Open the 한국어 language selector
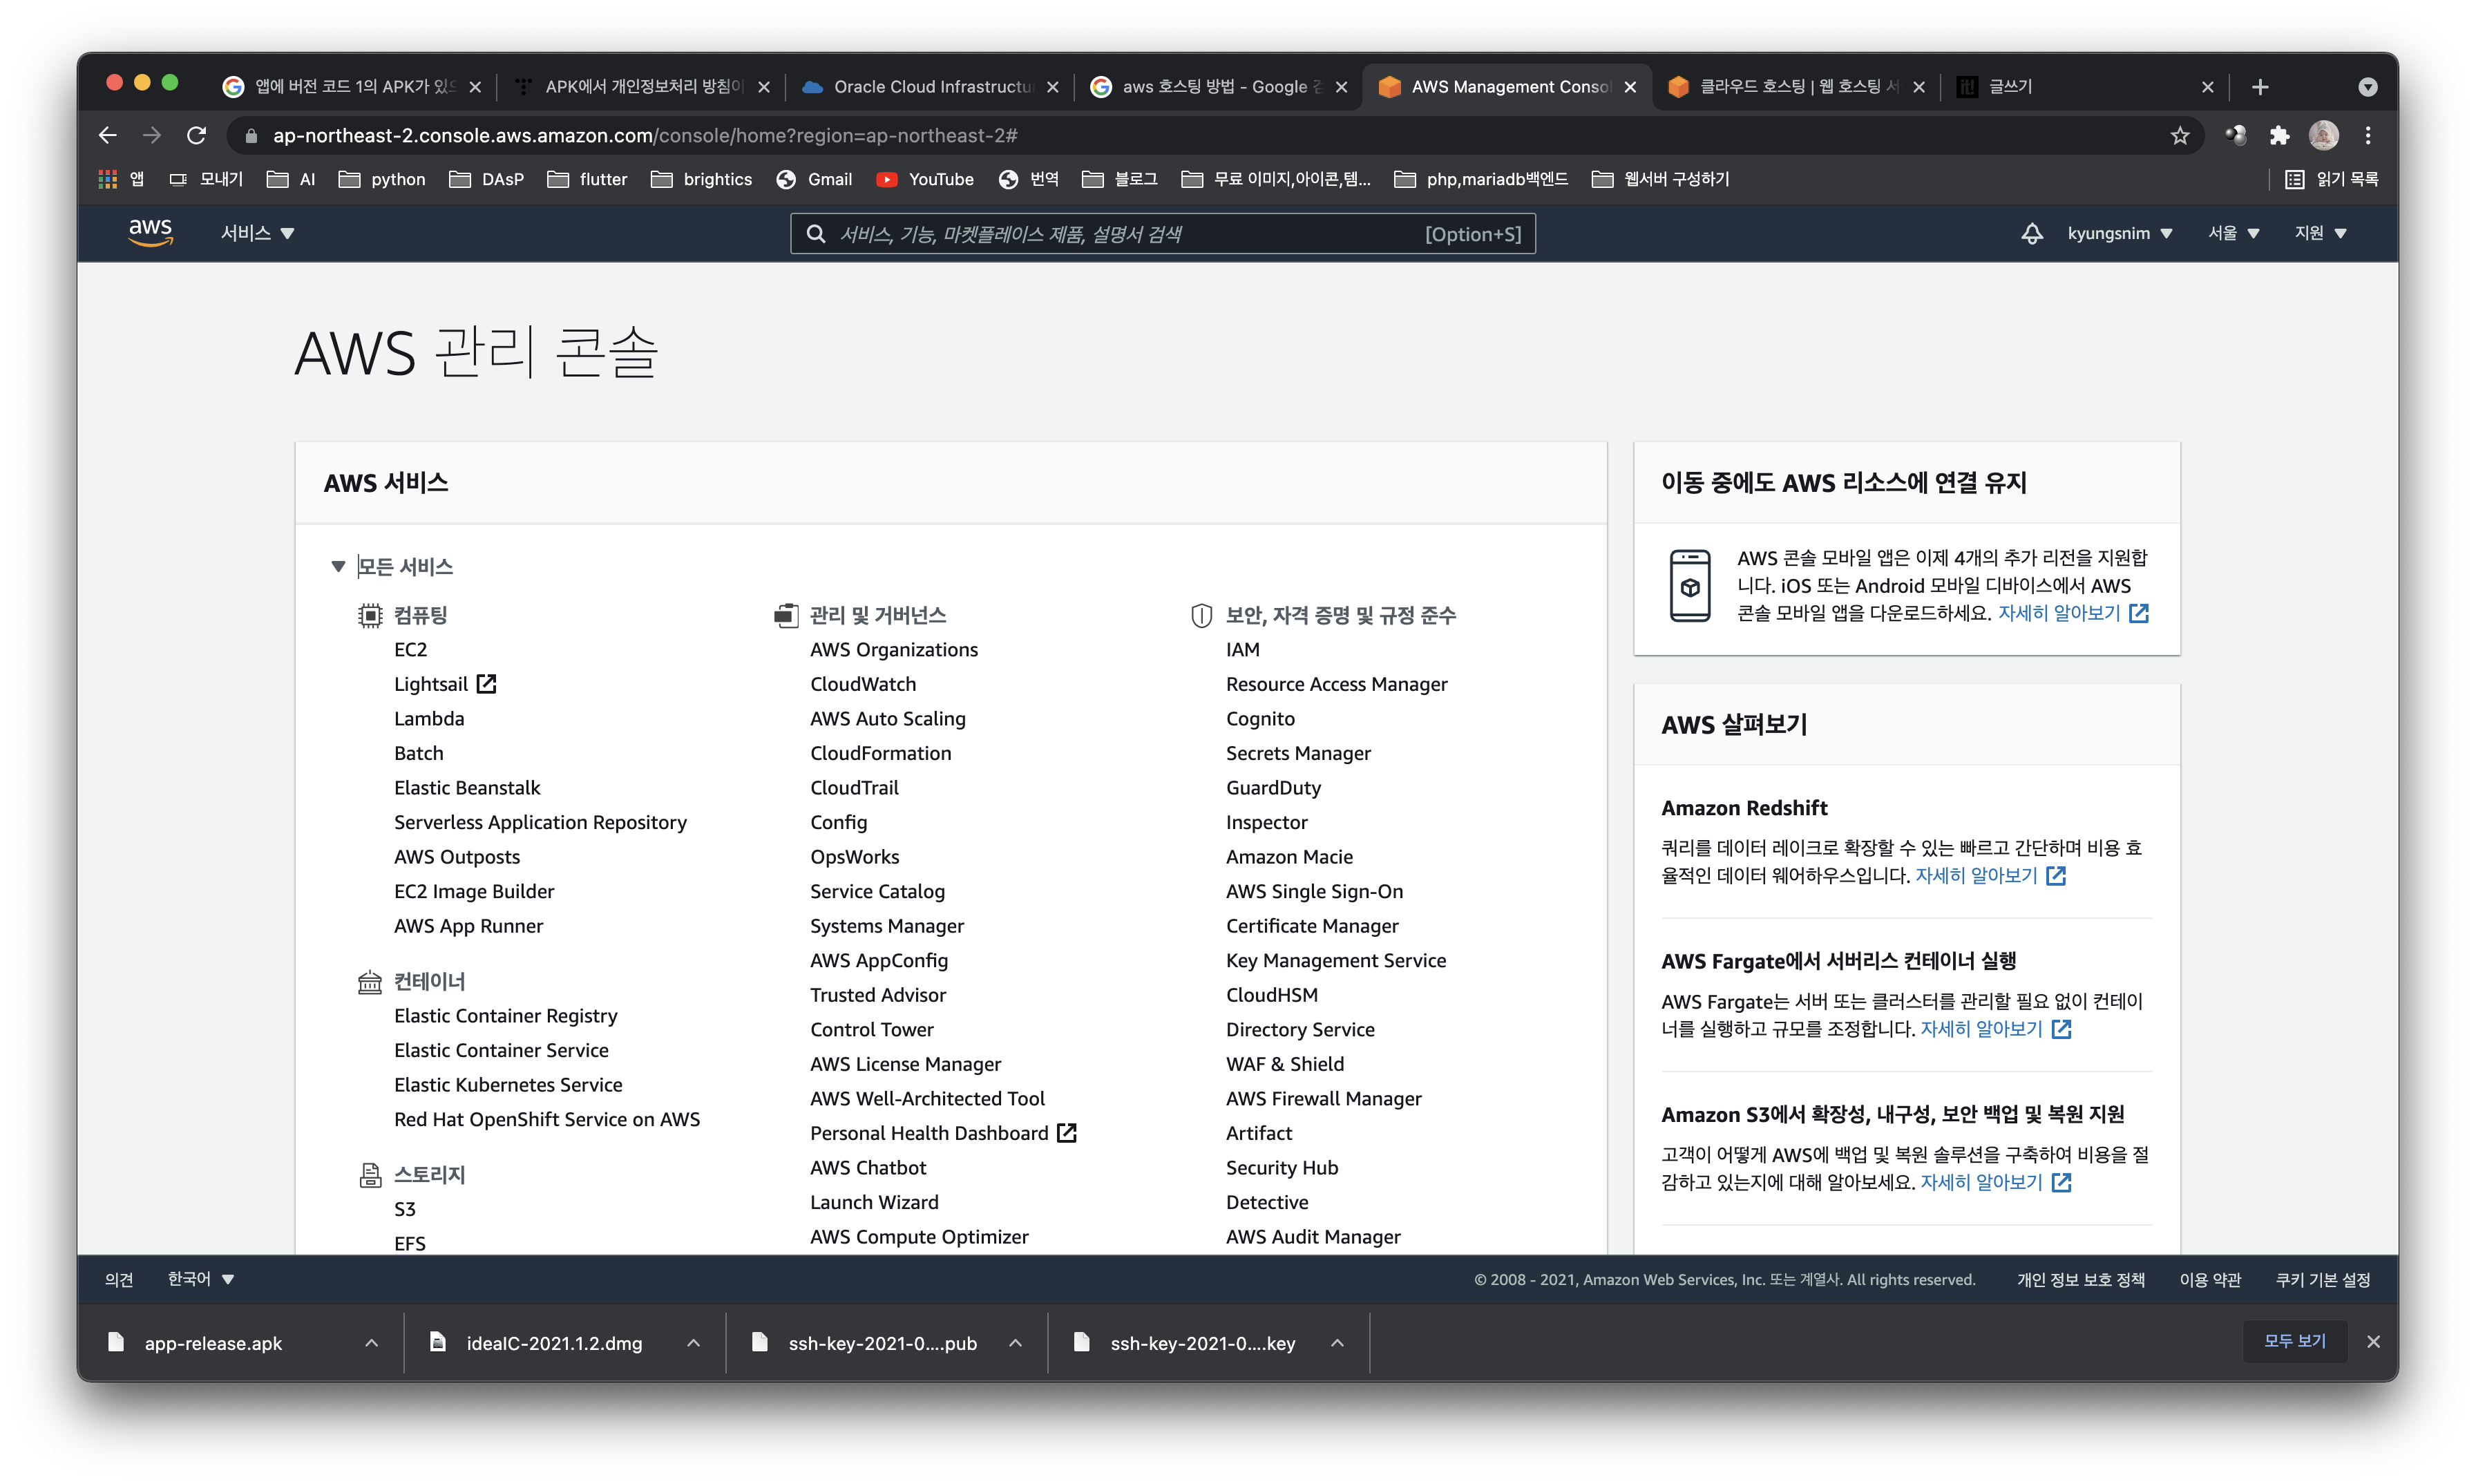2476x1484 pixels. click(200, 1279)
